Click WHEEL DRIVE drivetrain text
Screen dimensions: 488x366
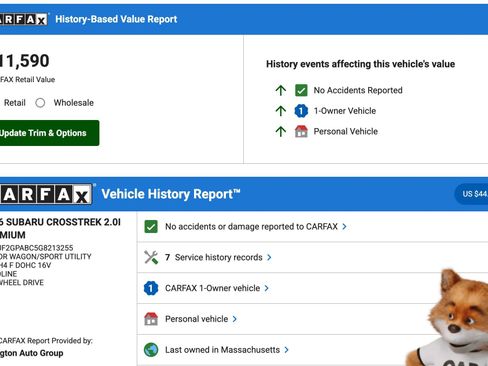(x=22, y=283)
